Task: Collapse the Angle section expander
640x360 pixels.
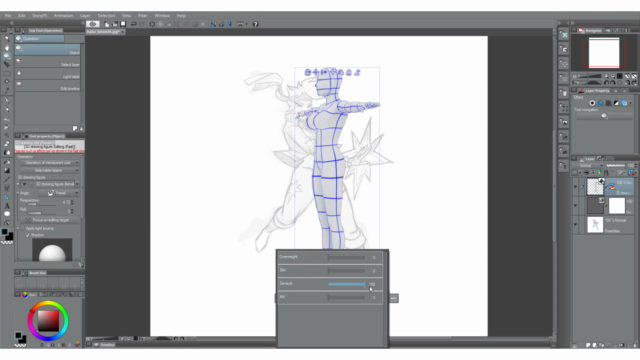Action: pyautogui.click(x=18, y=193)
